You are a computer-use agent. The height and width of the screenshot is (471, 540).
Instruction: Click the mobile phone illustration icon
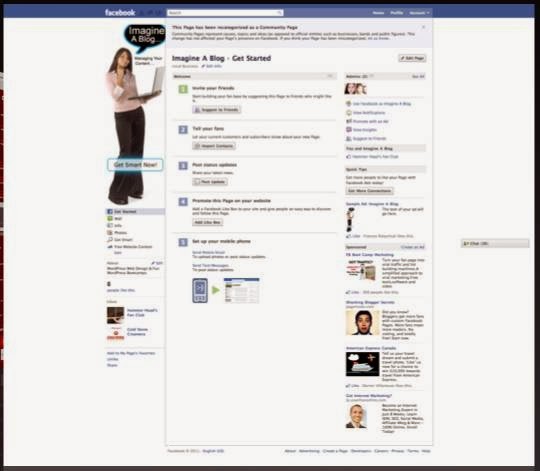[200, 291]
